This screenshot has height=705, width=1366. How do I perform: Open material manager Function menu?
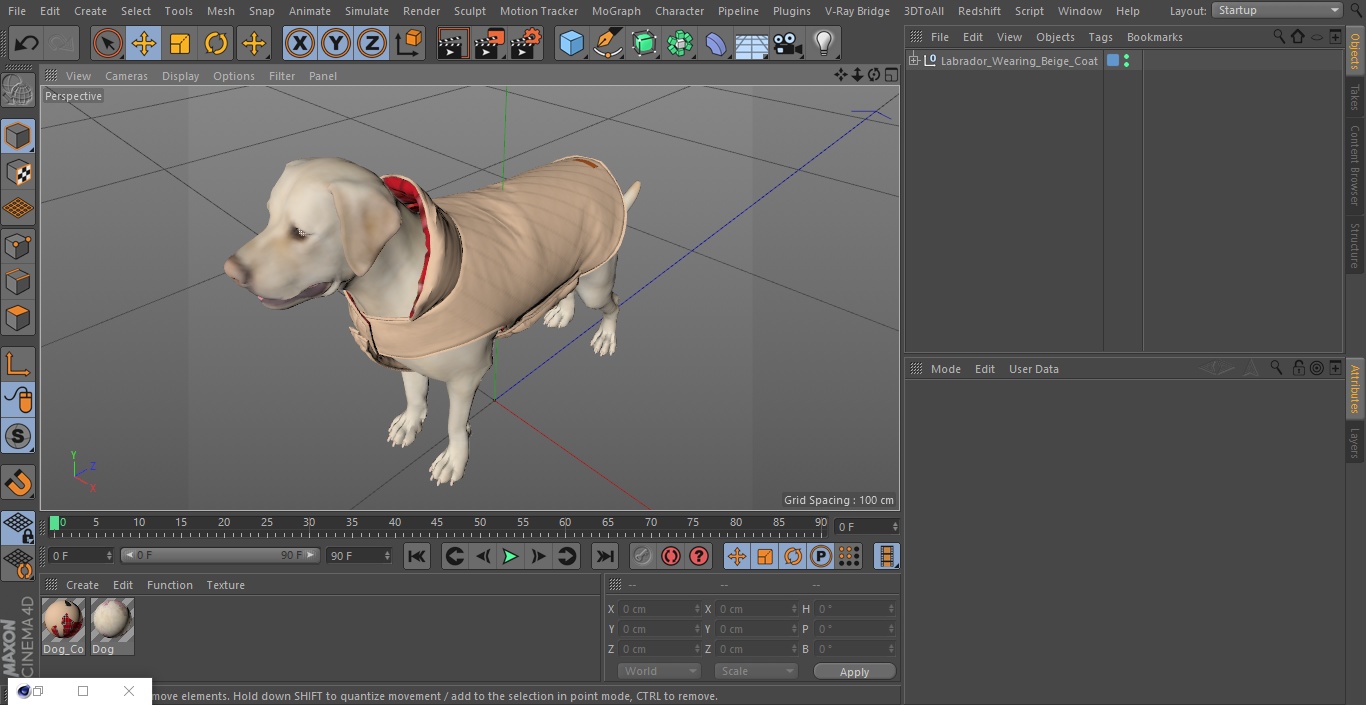[170, 585]
